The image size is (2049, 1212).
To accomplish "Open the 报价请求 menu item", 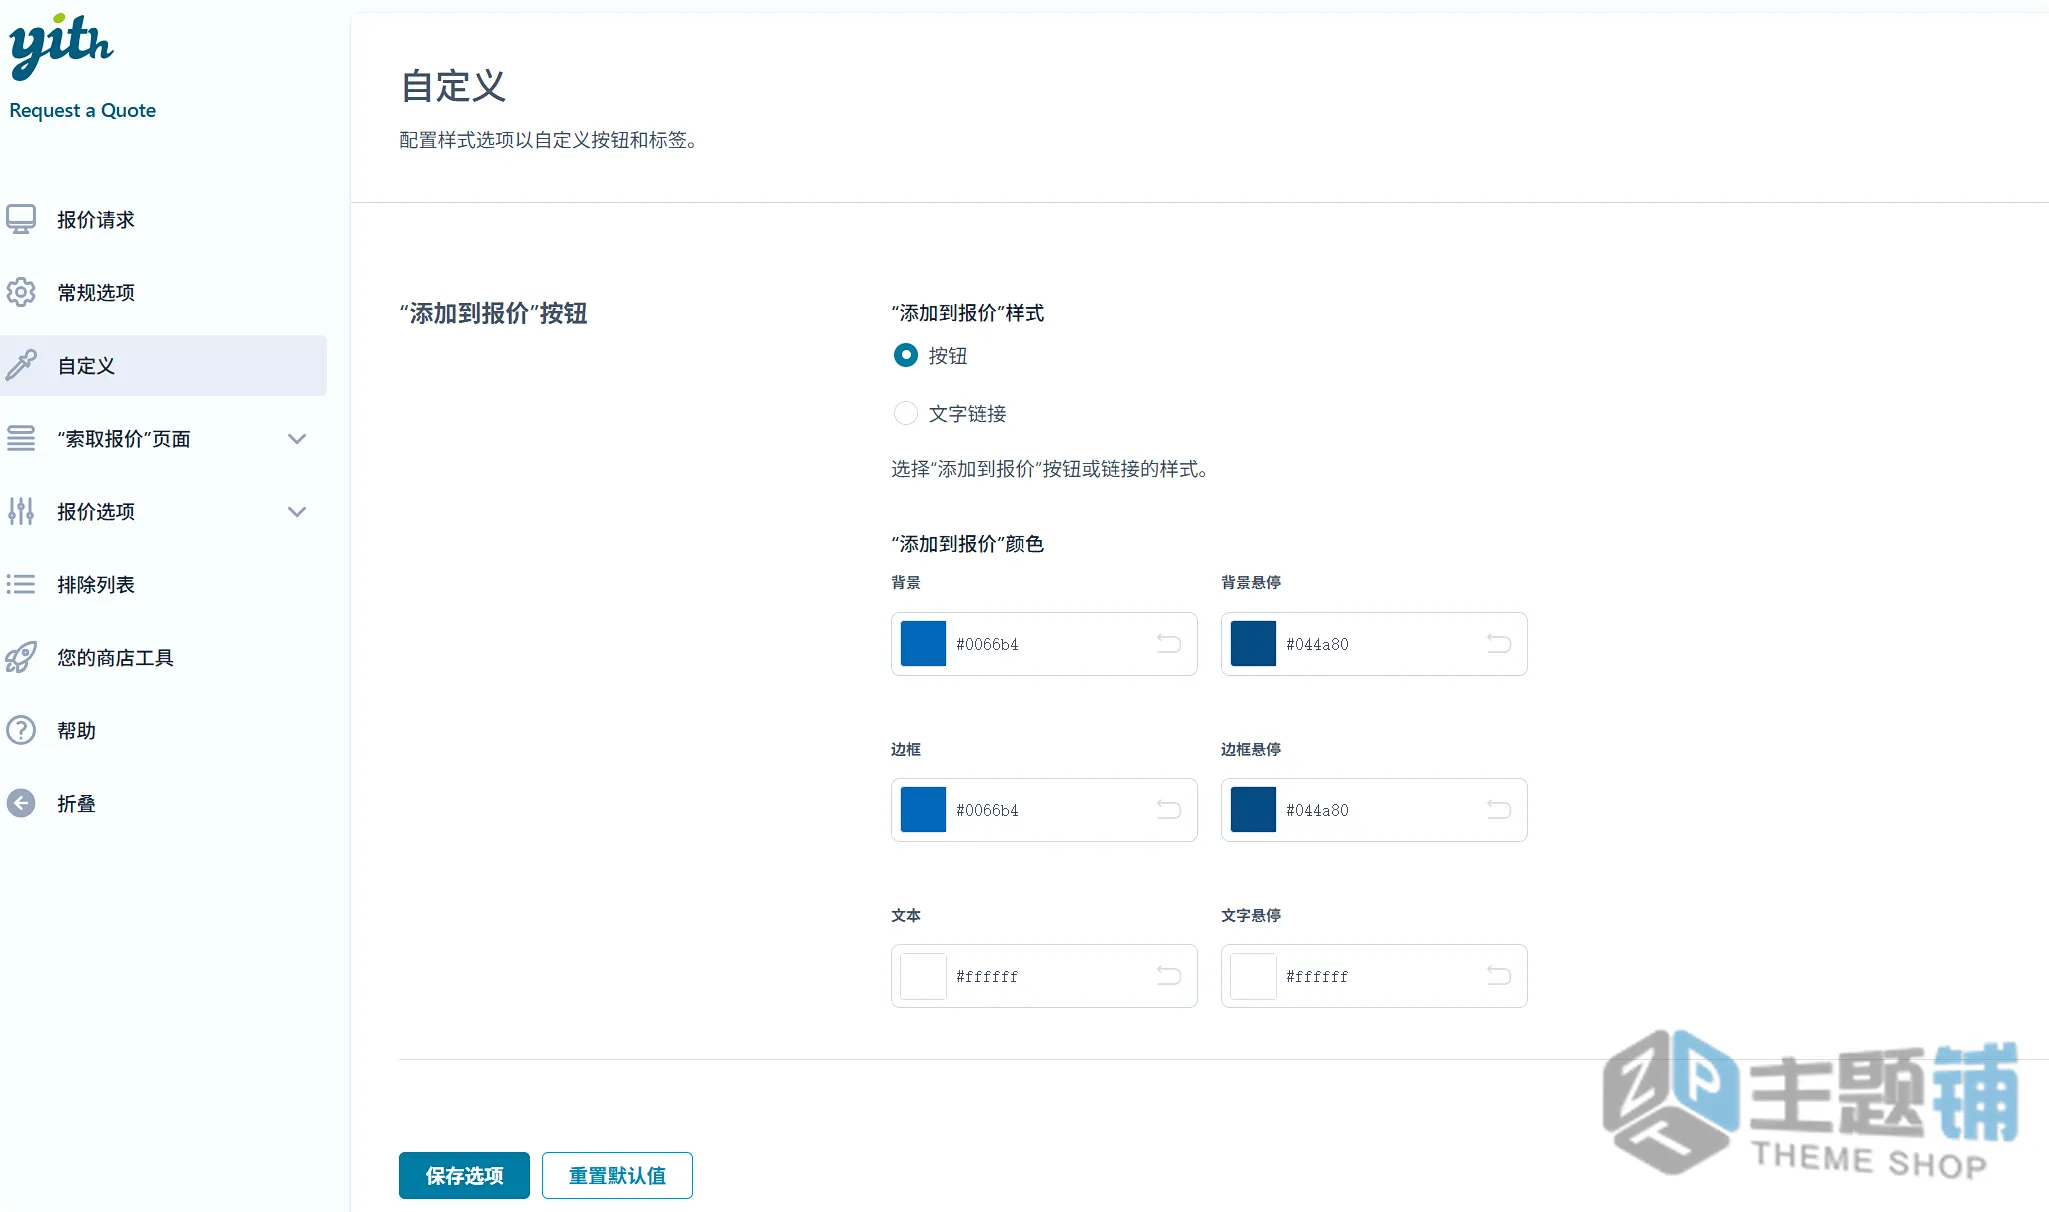I will point(163,219).
